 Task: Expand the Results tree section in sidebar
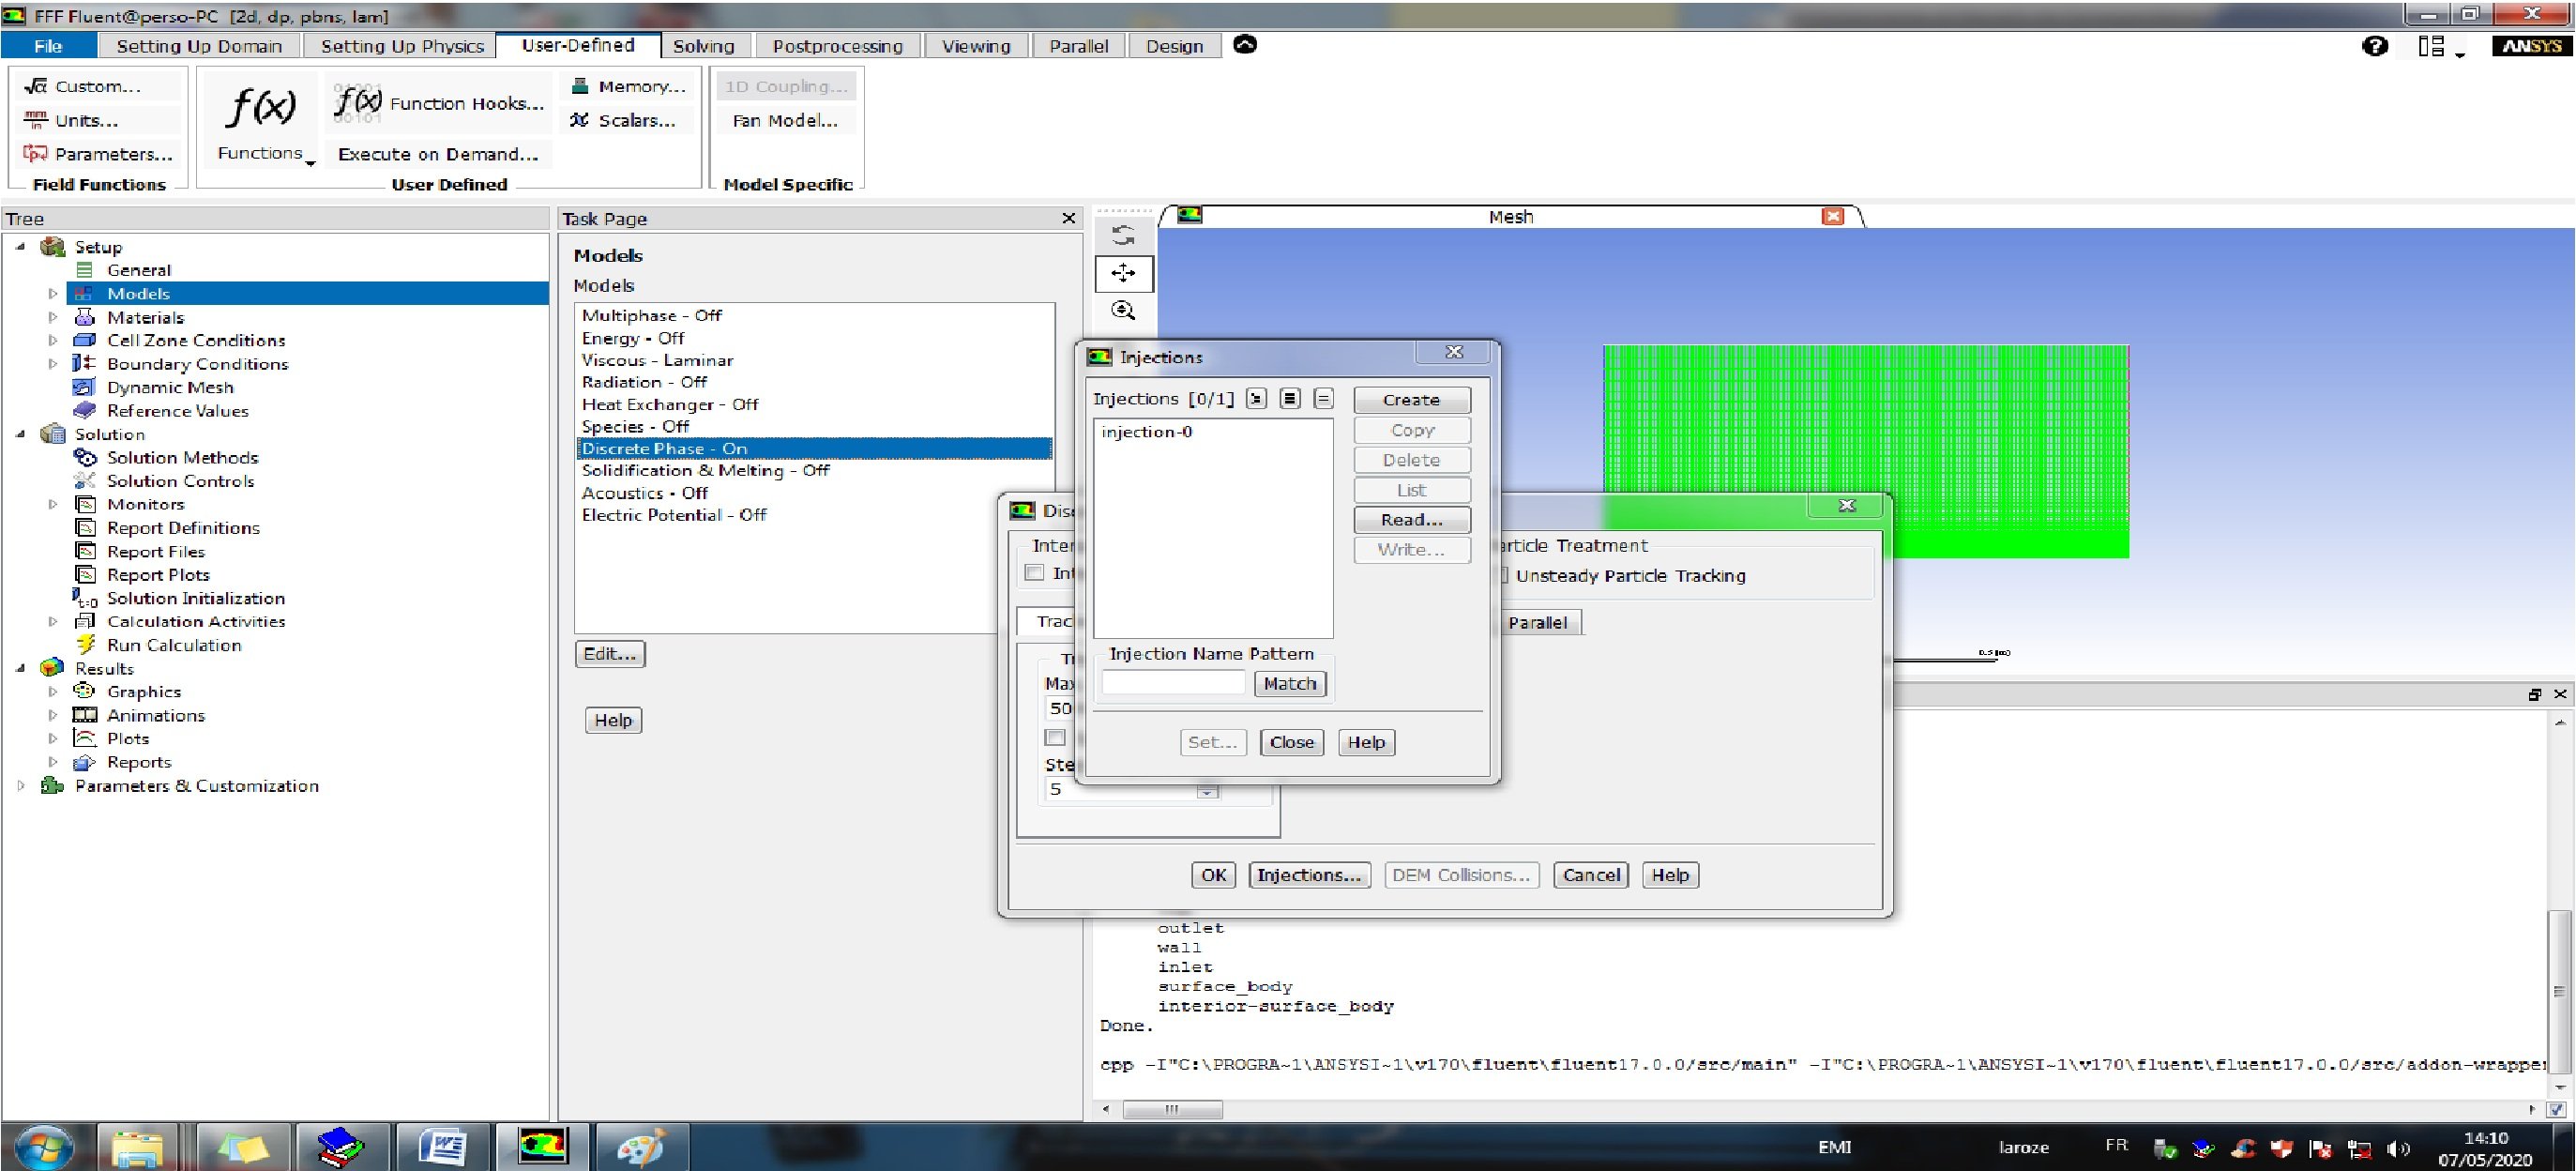pyautogui.click(x=26, y=668)
